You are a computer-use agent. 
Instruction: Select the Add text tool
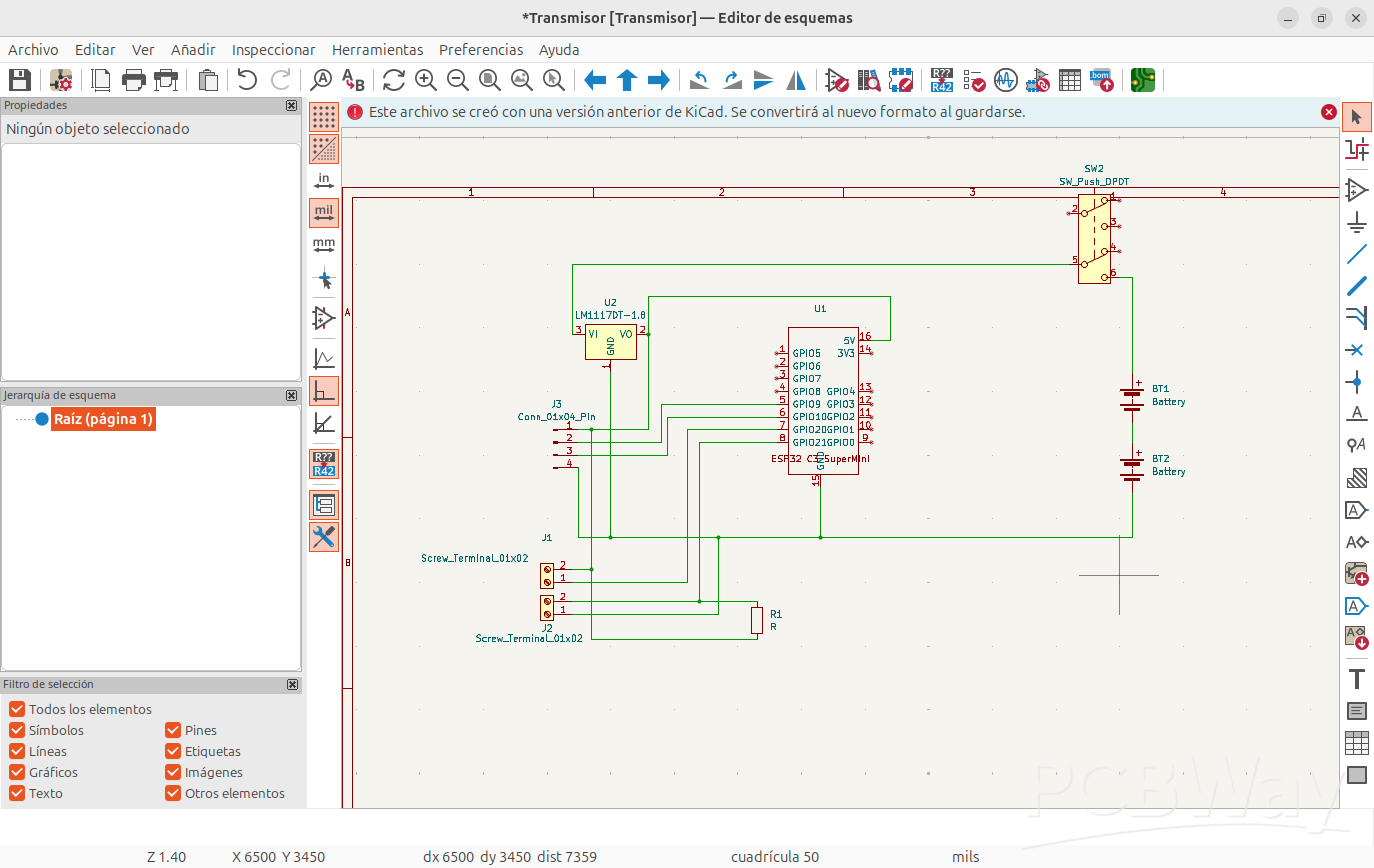coord(1357,679)
